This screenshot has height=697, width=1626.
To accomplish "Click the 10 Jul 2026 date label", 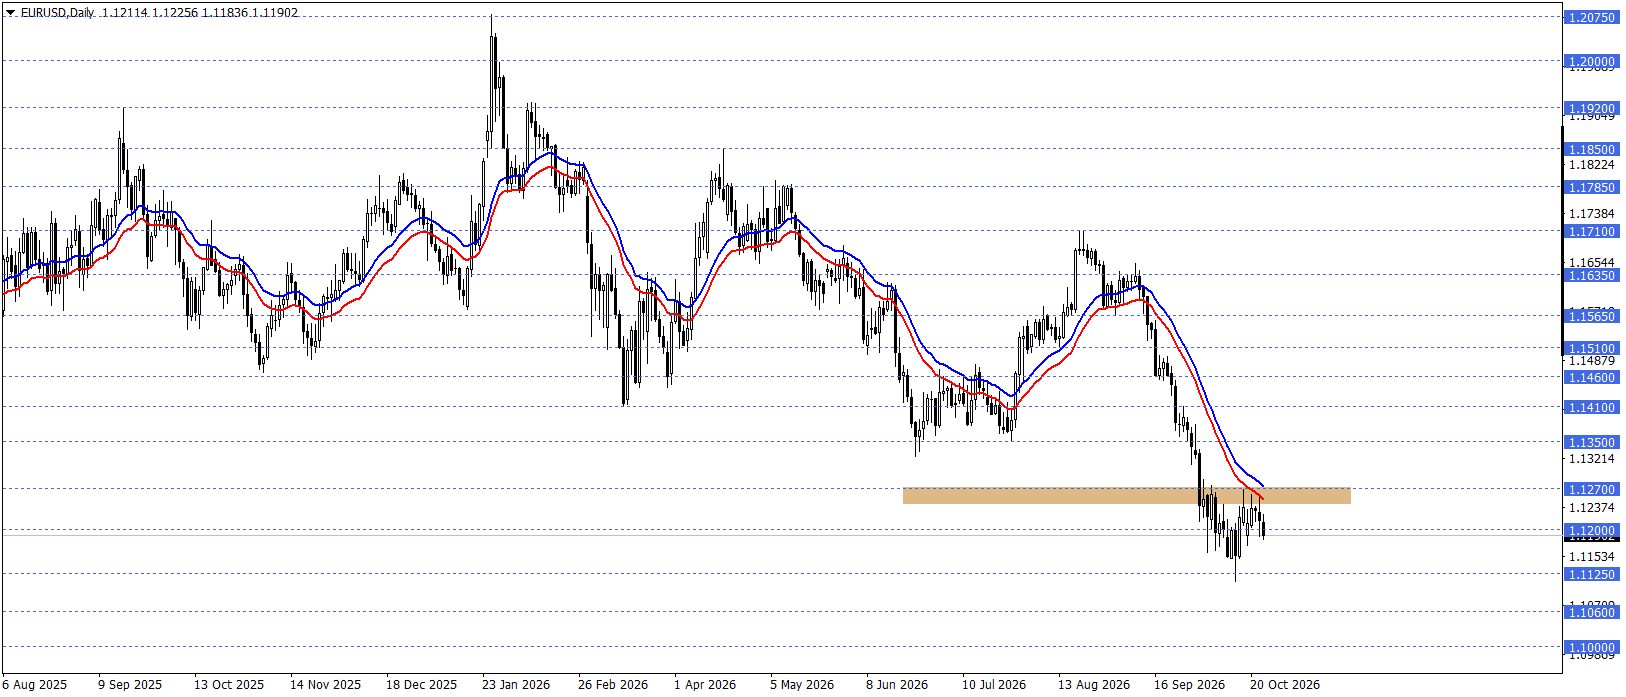I will tap(994, 685).
